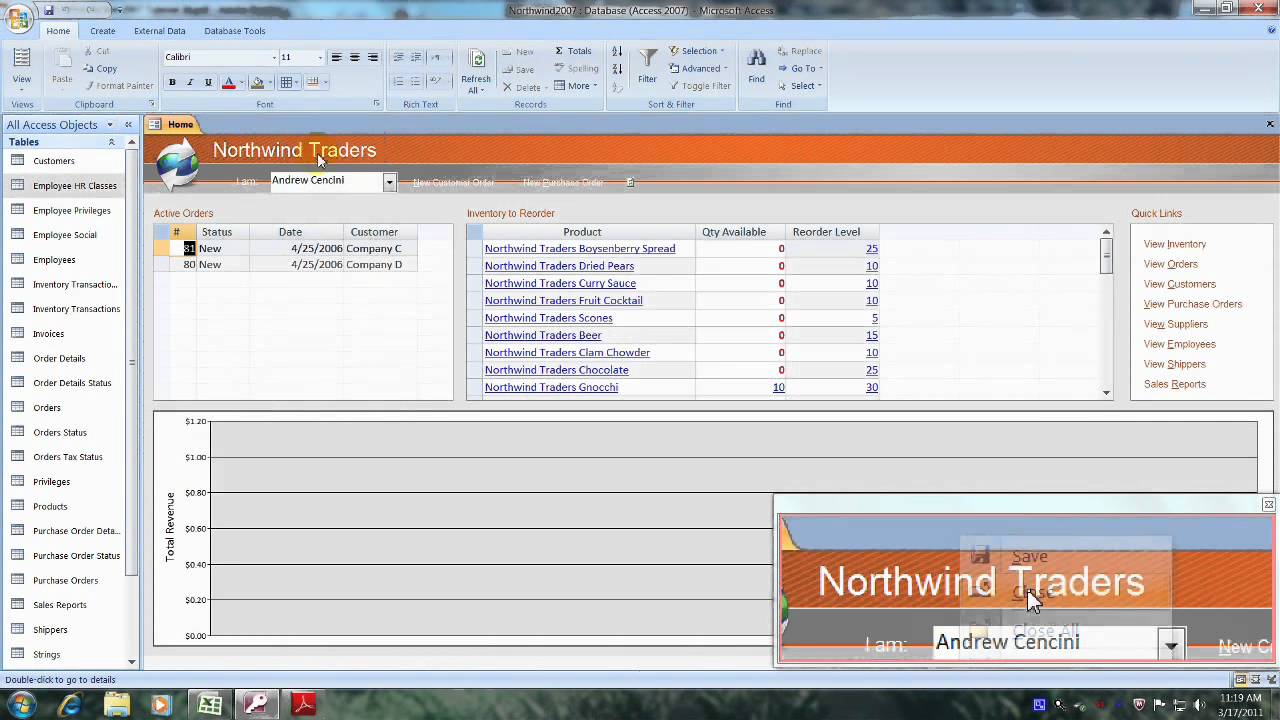Viewport: 1280px width, 720px height.
Task: Click the Help question mark icon
Action: [x=1271, y=30]
